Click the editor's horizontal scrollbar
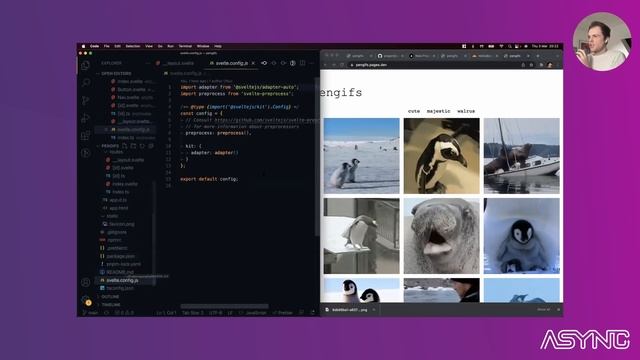The image size is (640, 360). click(224, 306)
